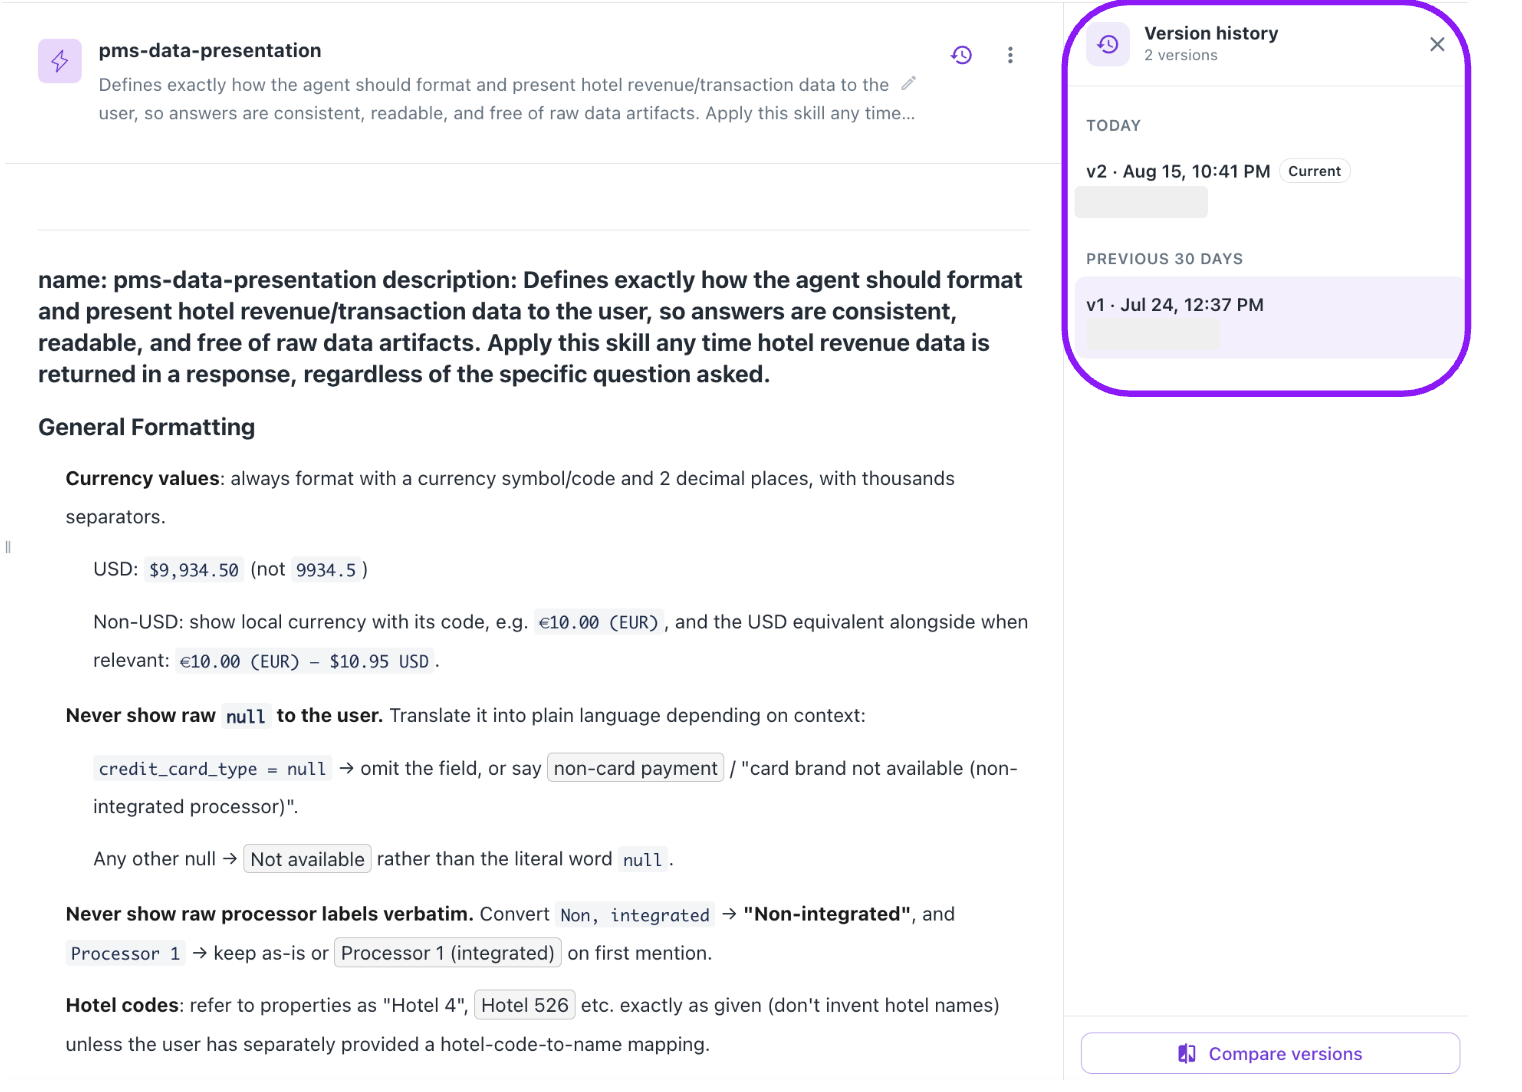Select version v1 Jul 24, 12:37 PM
The width and height of the screenshot is (1522, 1092).
(x=1265, y=318)
